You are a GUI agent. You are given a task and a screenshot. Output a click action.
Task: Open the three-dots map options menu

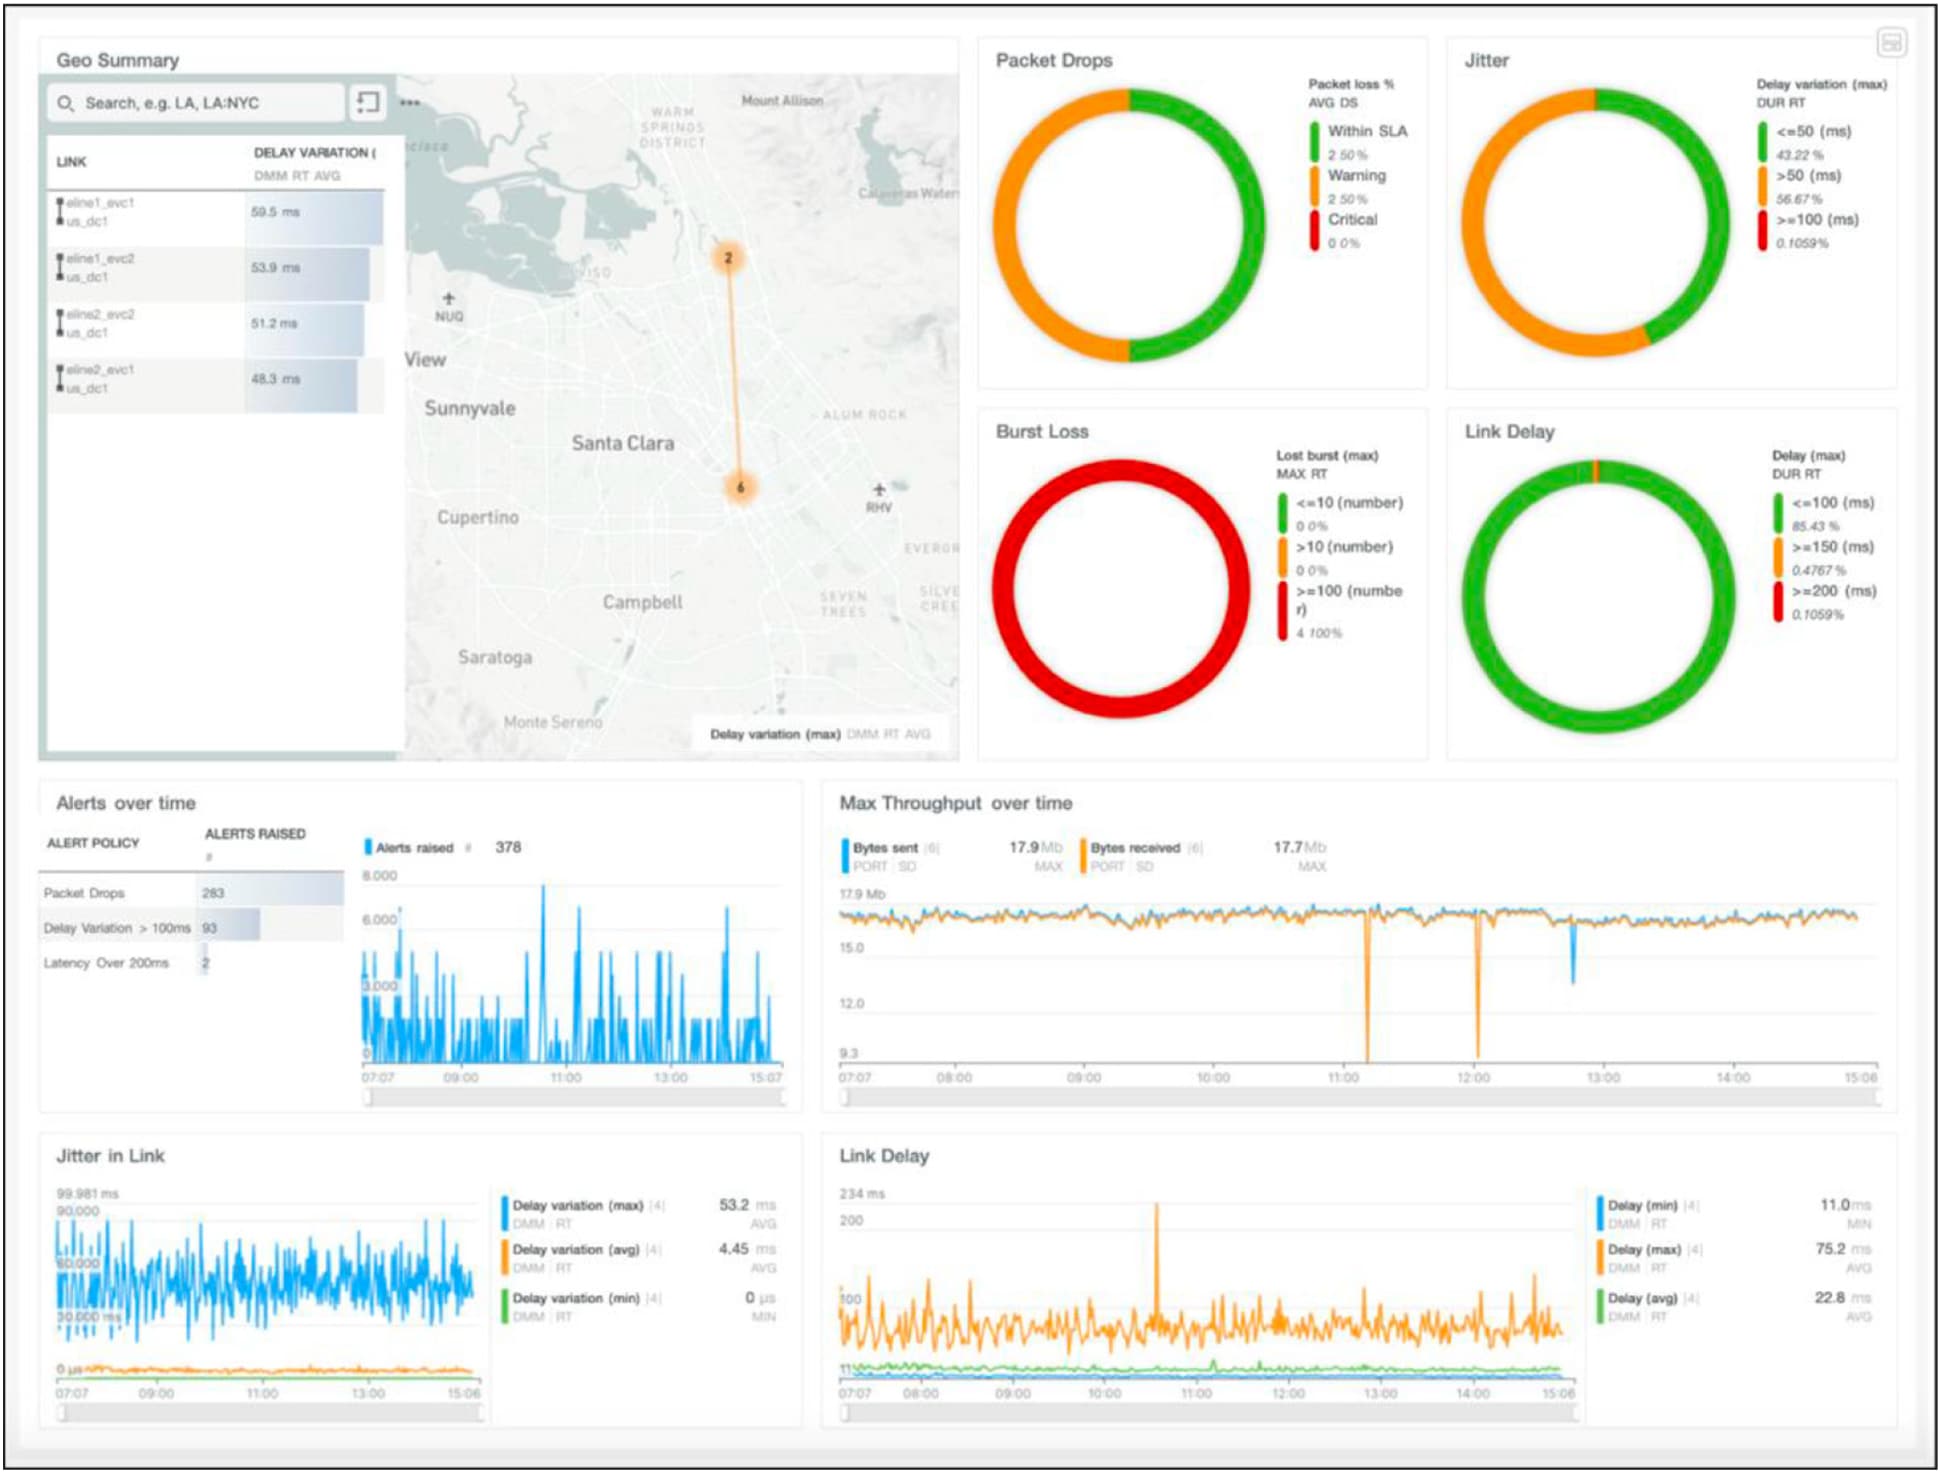click(410, 102)
